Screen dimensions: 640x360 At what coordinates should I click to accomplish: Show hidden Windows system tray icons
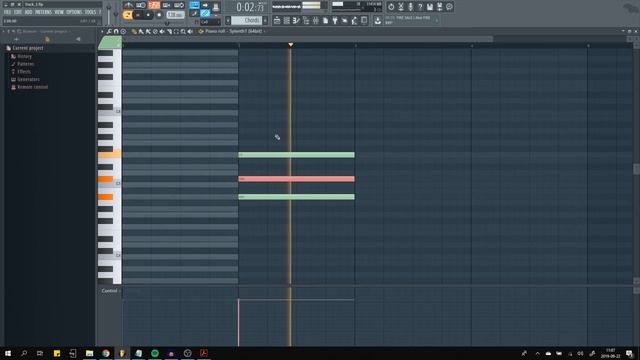pyautogui.click(x=538, y=353)
